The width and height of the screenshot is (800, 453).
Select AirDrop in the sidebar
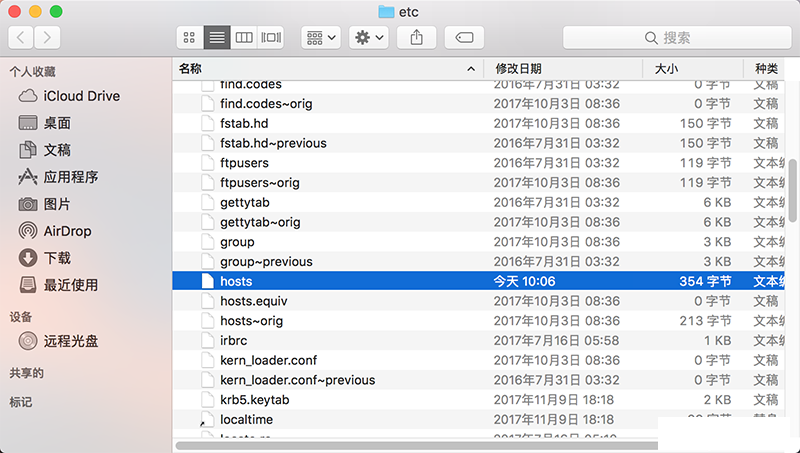click(x=67, y=231)
